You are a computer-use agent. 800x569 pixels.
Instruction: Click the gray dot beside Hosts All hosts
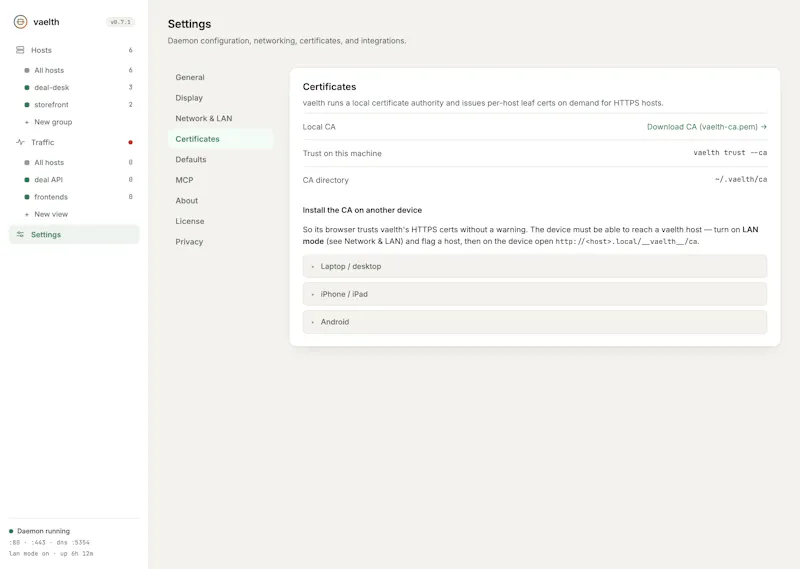tap(27, 70)
